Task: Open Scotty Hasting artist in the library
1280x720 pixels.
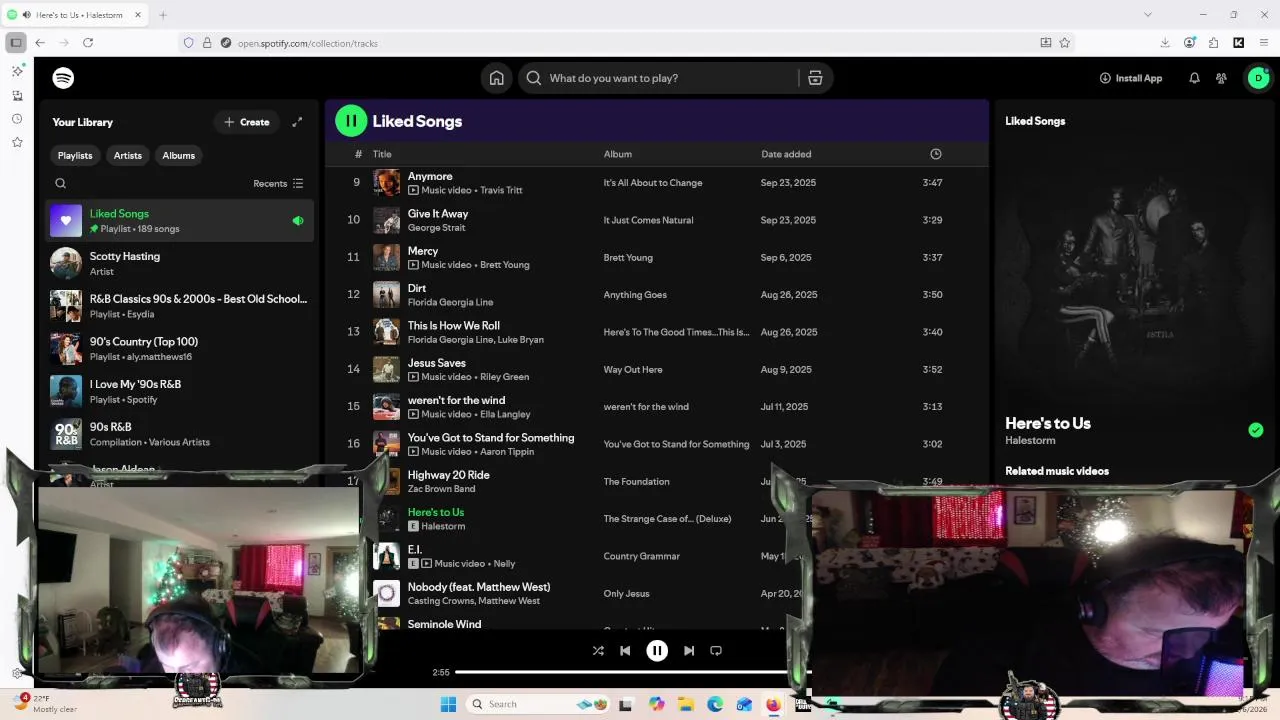Action: pyautogui.click(x=180, y=264)
